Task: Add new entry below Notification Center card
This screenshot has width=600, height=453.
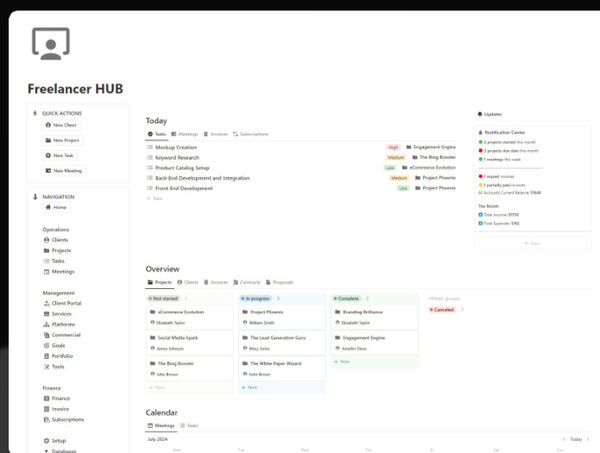Action: coord(533,243)
